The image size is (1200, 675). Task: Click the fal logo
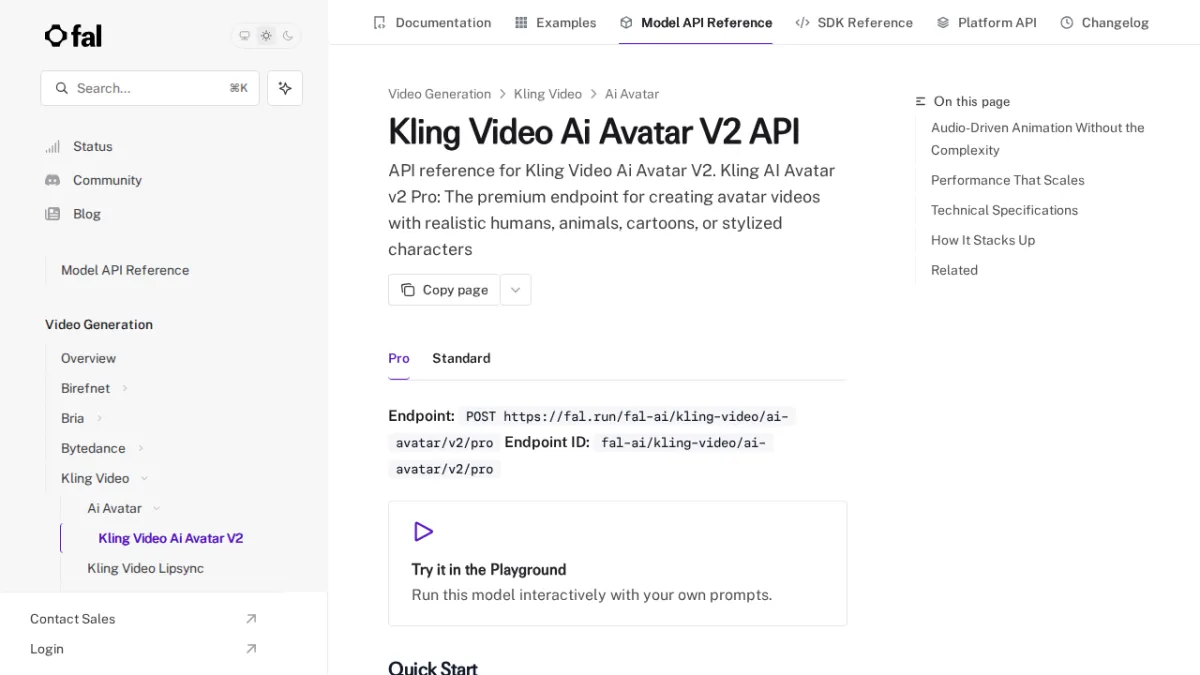click(x=73, y=36)
